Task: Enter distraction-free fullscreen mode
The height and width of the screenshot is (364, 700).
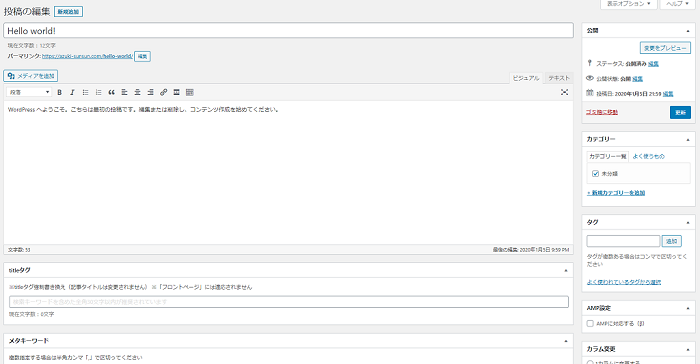Action: click(564, 92)
